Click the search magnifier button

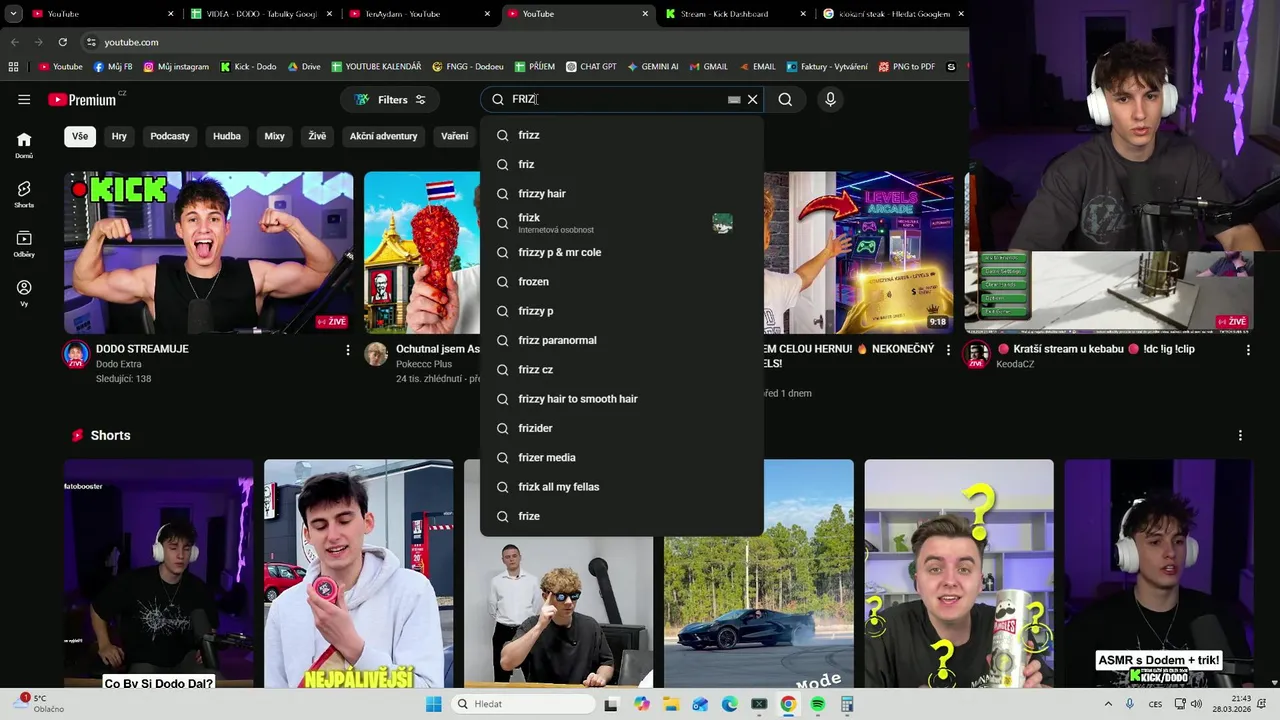click(785, 99)
